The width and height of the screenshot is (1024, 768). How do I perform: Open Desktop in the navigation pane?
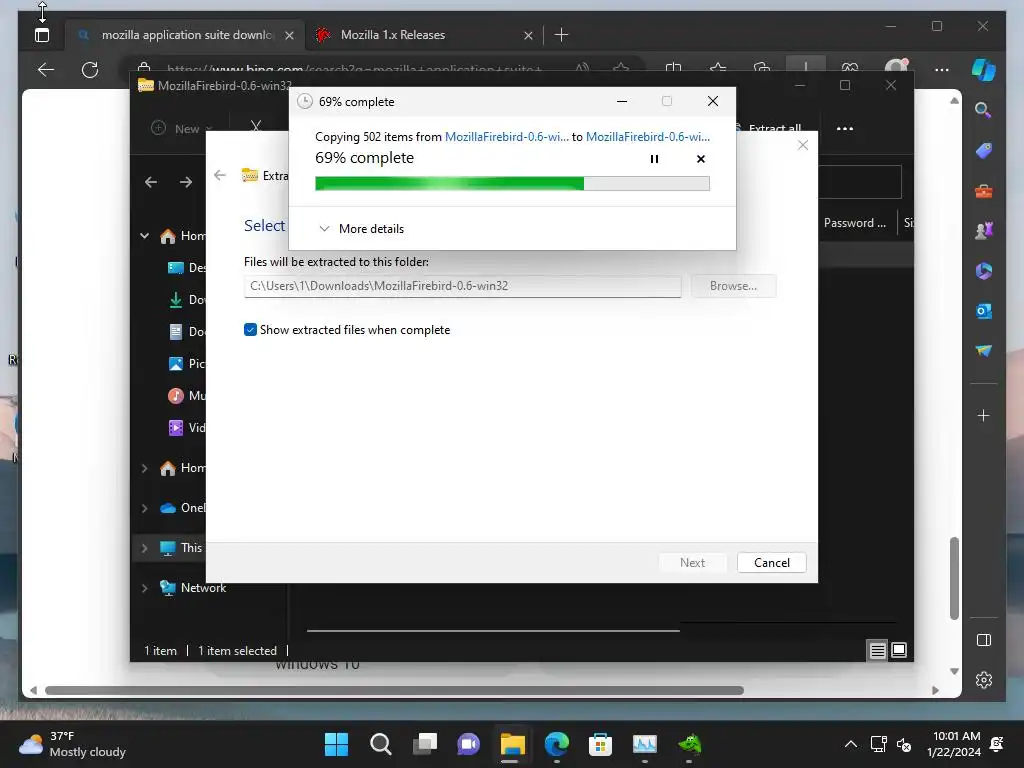[186, 268]
